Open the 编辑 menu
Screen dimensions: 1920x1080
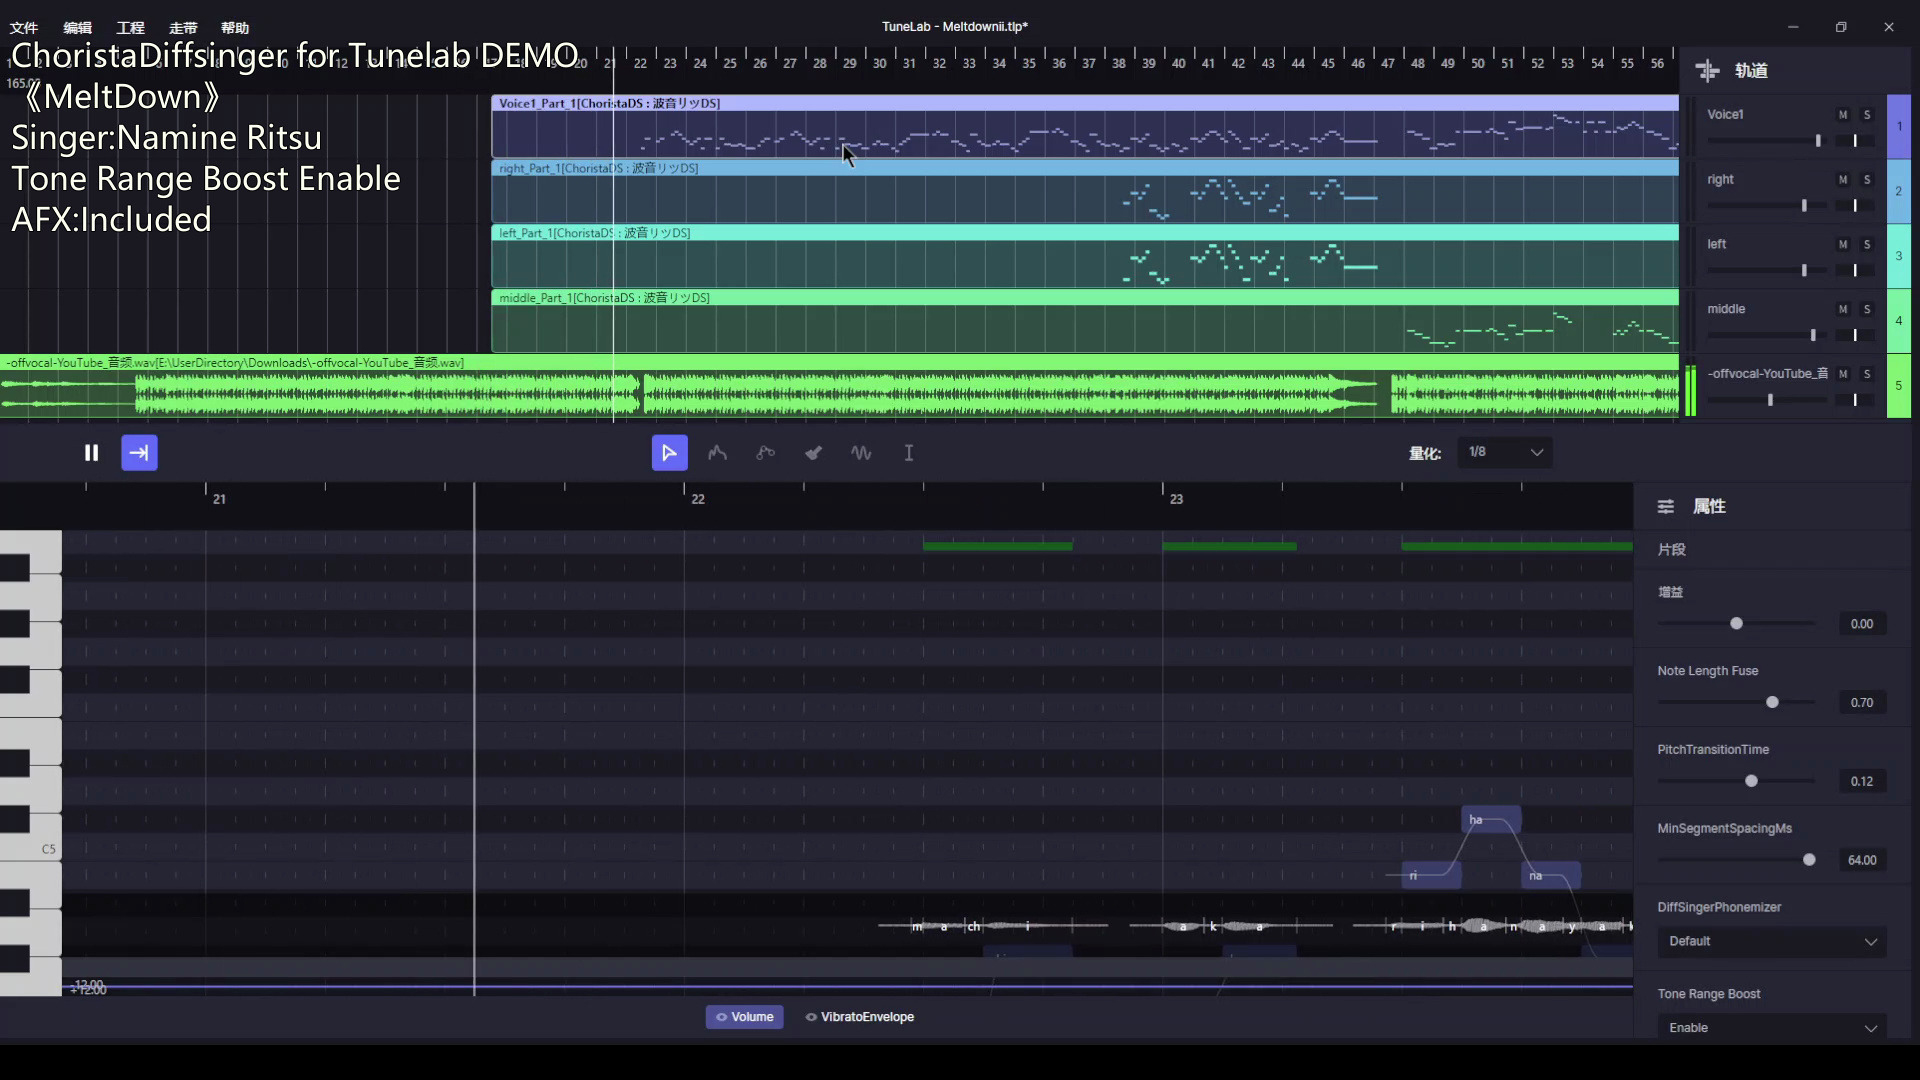77,28
